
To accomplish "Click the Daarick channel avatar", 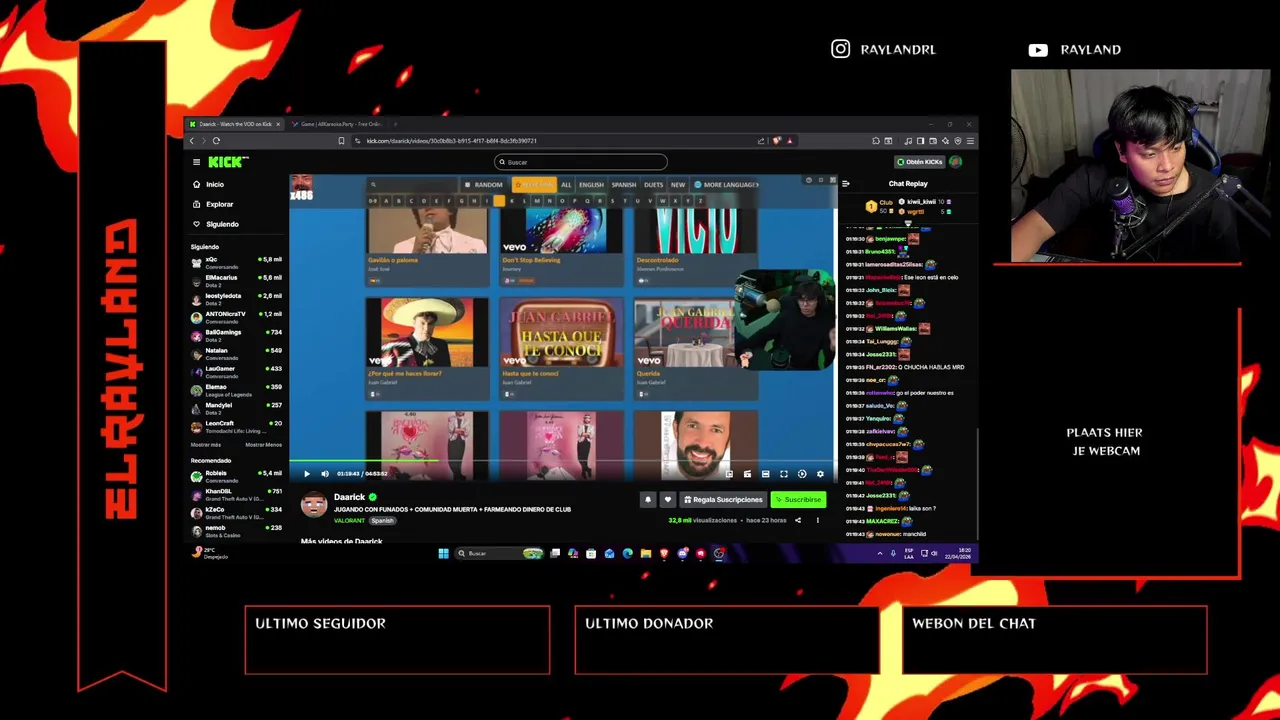I will (314, 504).
